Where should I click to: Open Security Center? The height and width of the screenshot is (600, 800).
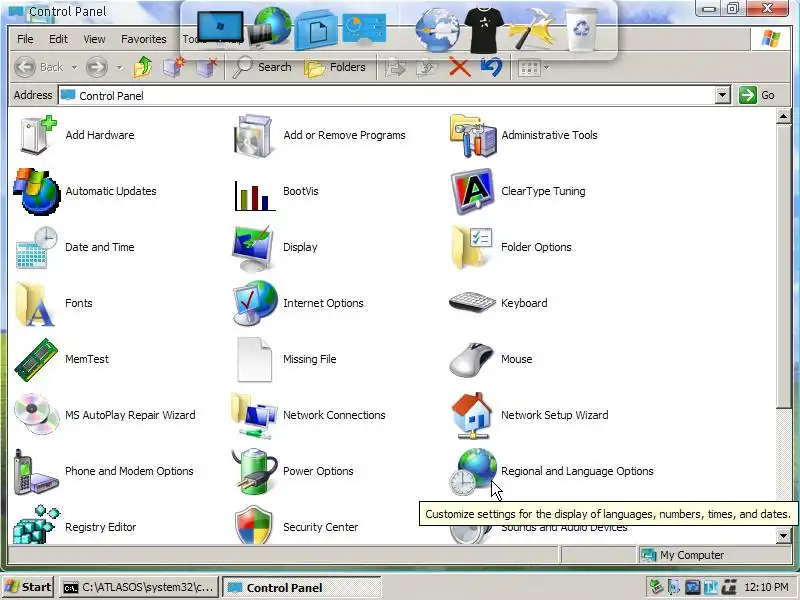[296, 526]
